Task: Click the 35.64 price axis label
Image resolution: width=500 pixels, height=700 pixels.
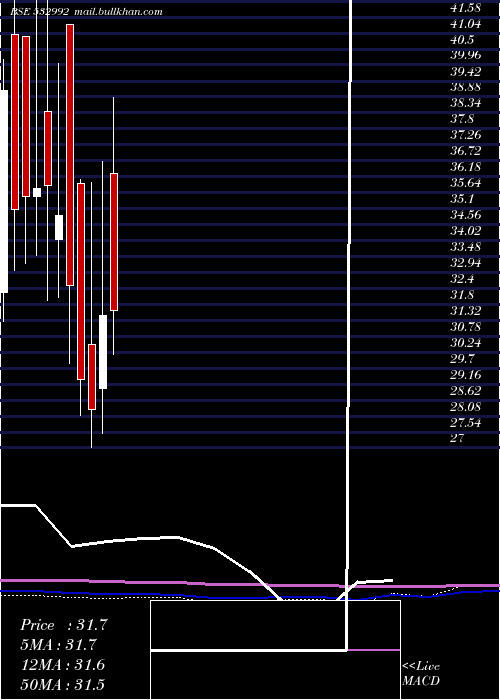Action: click(466, 183)
